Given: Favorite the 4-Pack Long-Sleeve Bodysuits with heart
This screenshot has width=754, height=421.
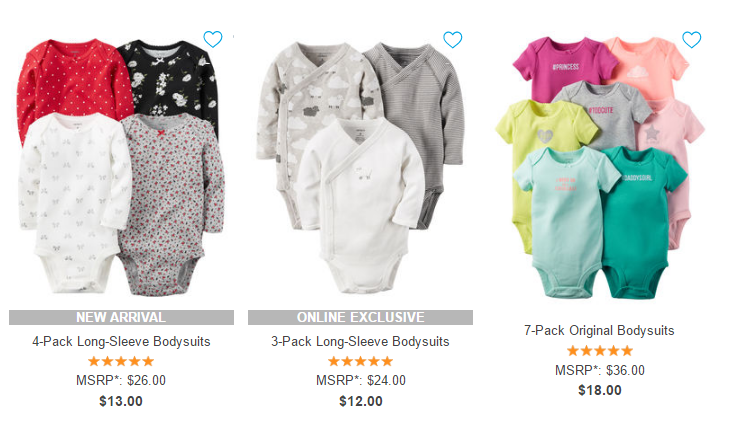Looking at the screenshot, I should tap(213, 39).
